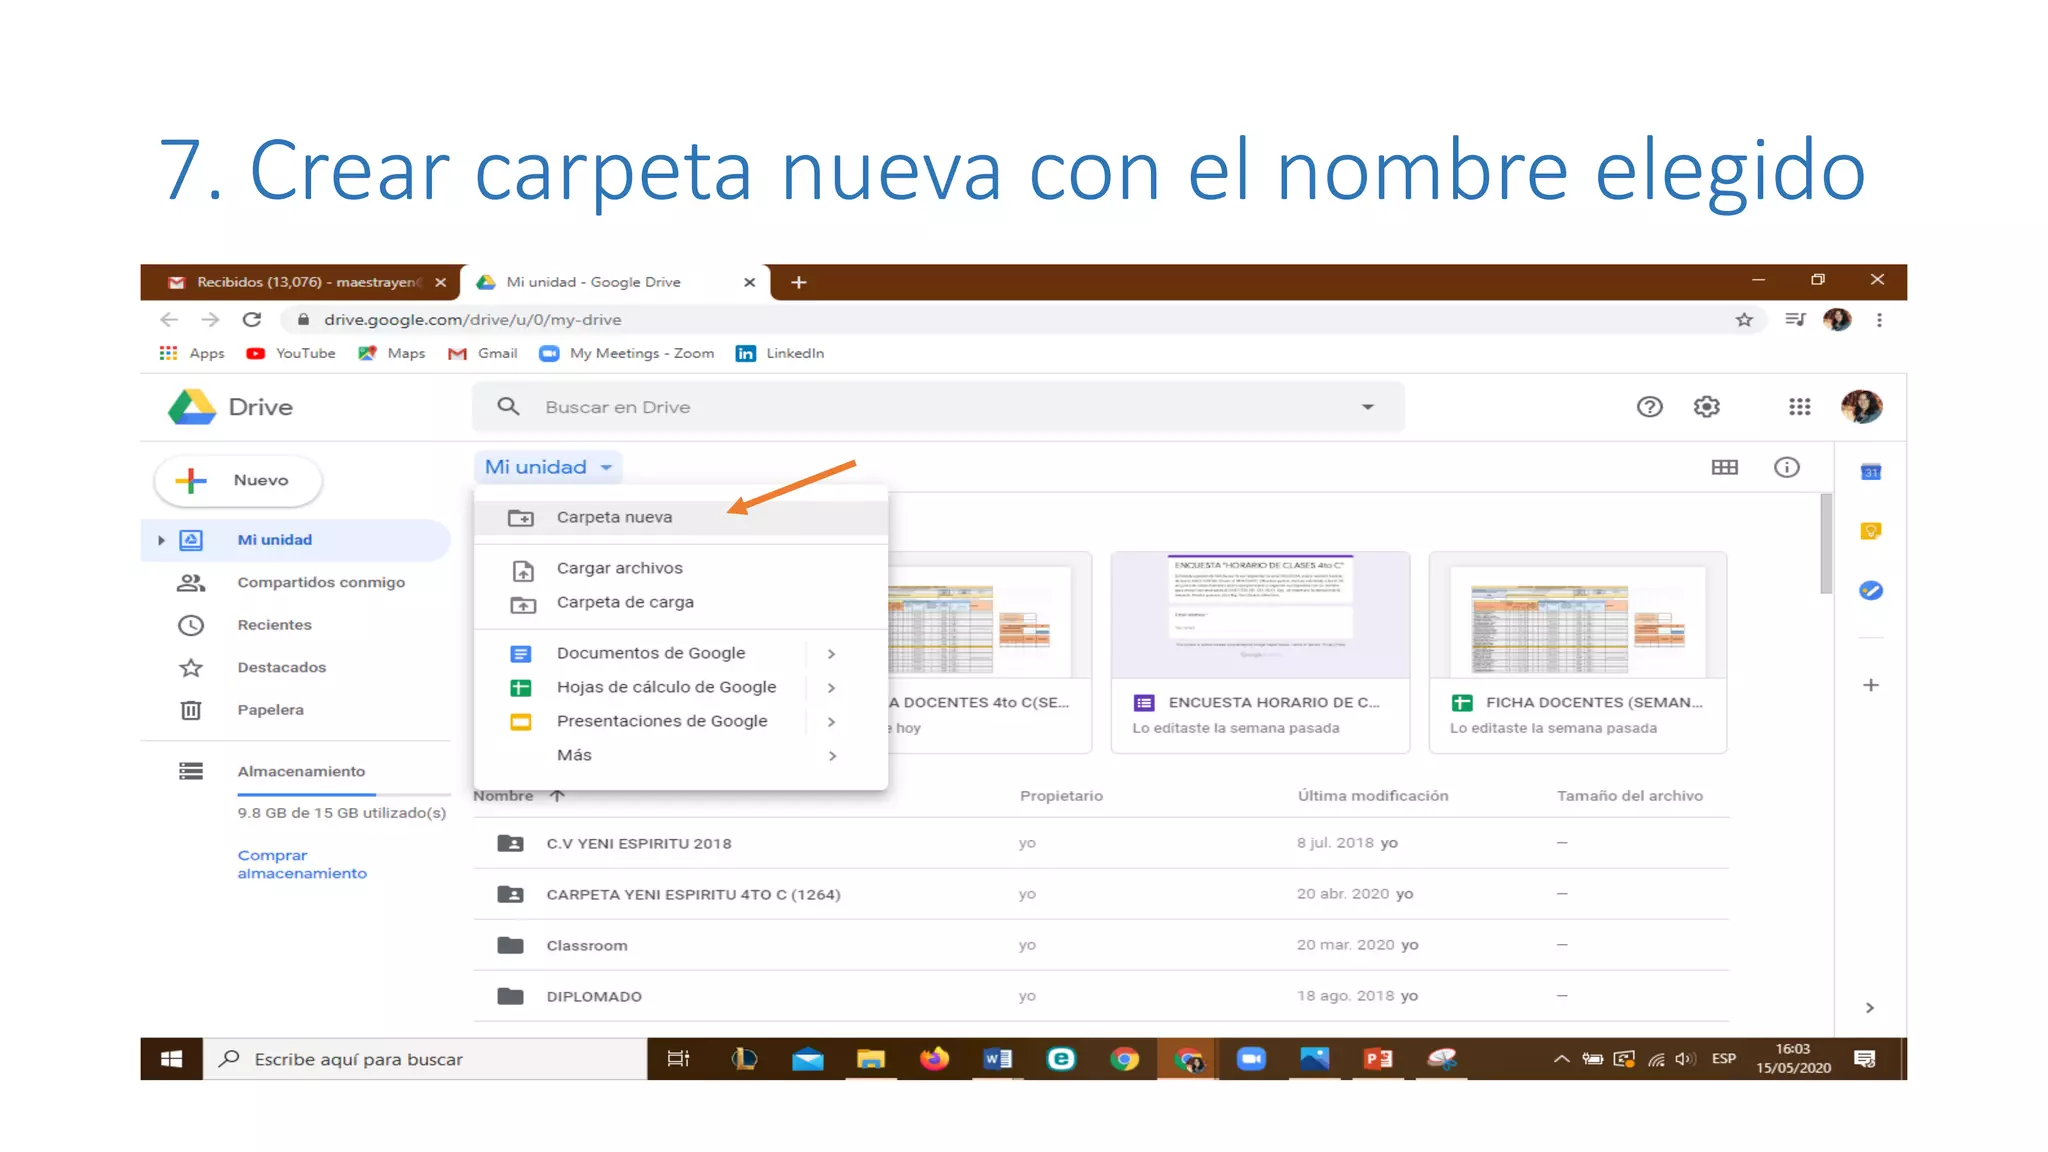Click search magnifier in Drive

point(508,407)
